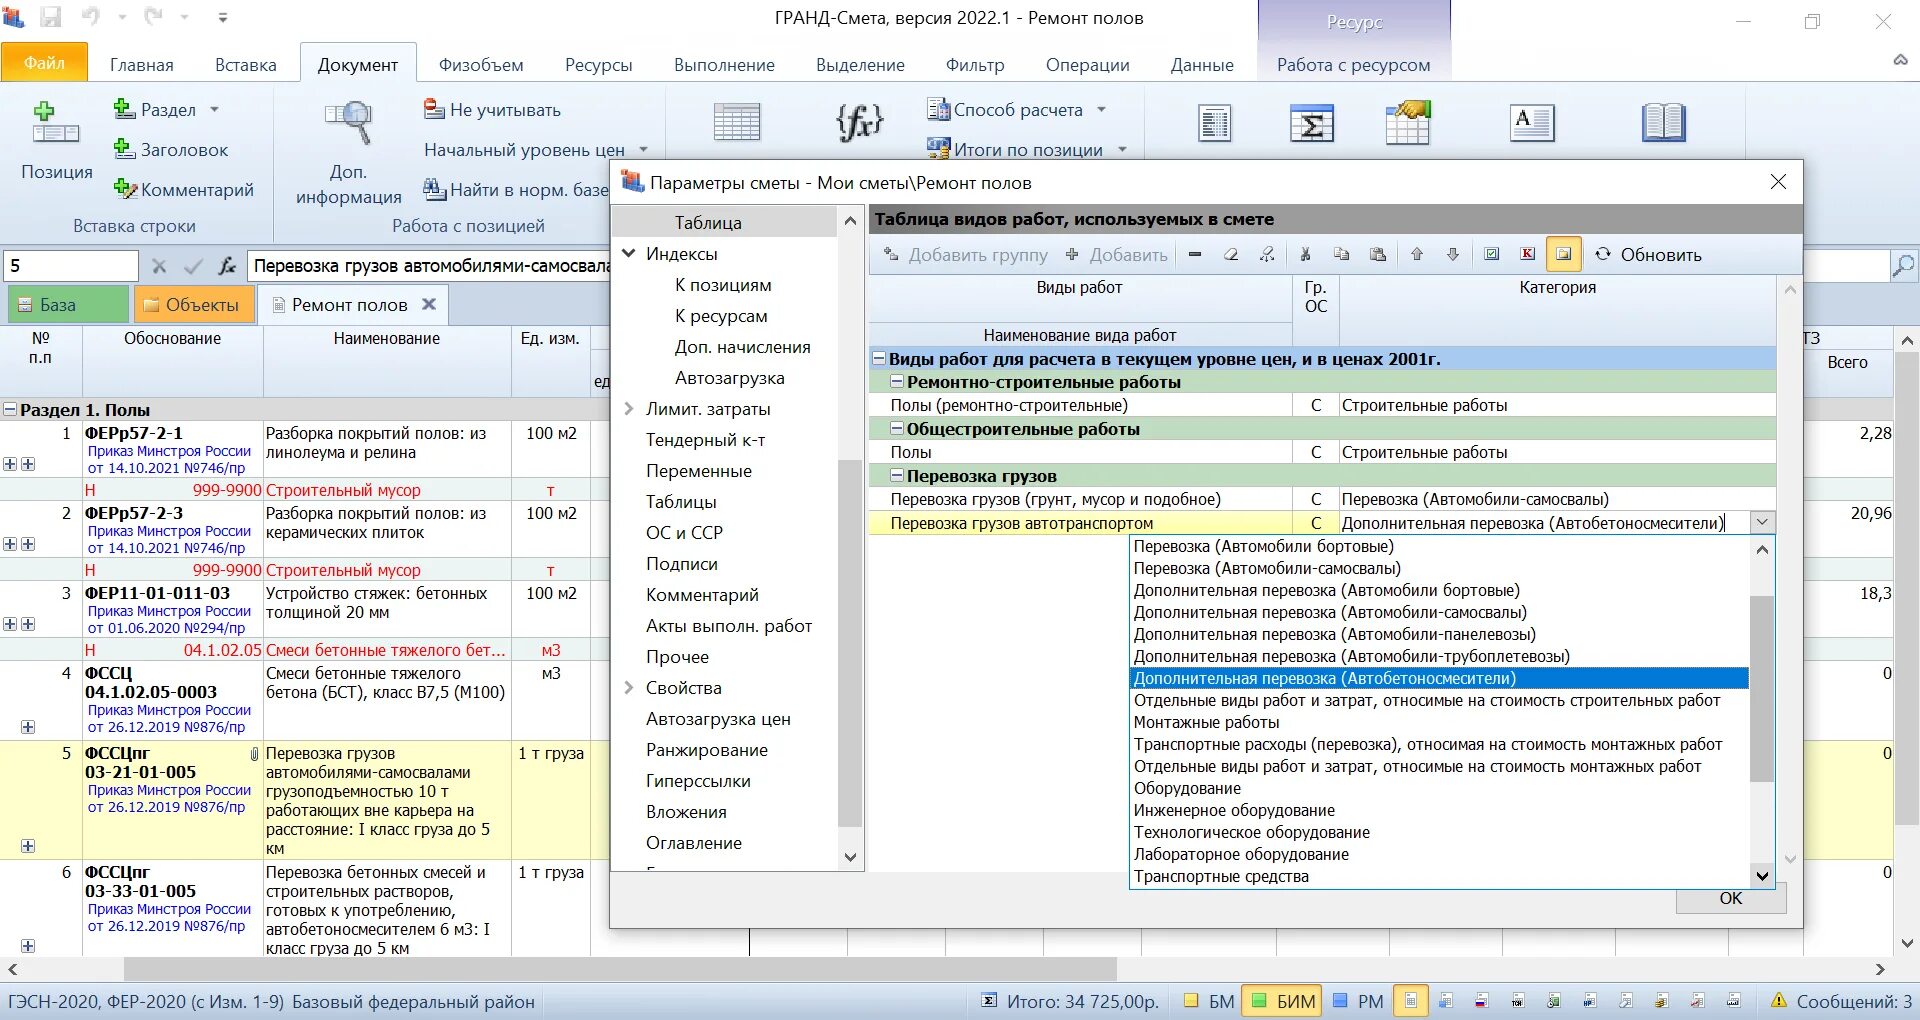Switch to the Объекты tab
1920x1020 pixels.
click(x=192, y=305)
